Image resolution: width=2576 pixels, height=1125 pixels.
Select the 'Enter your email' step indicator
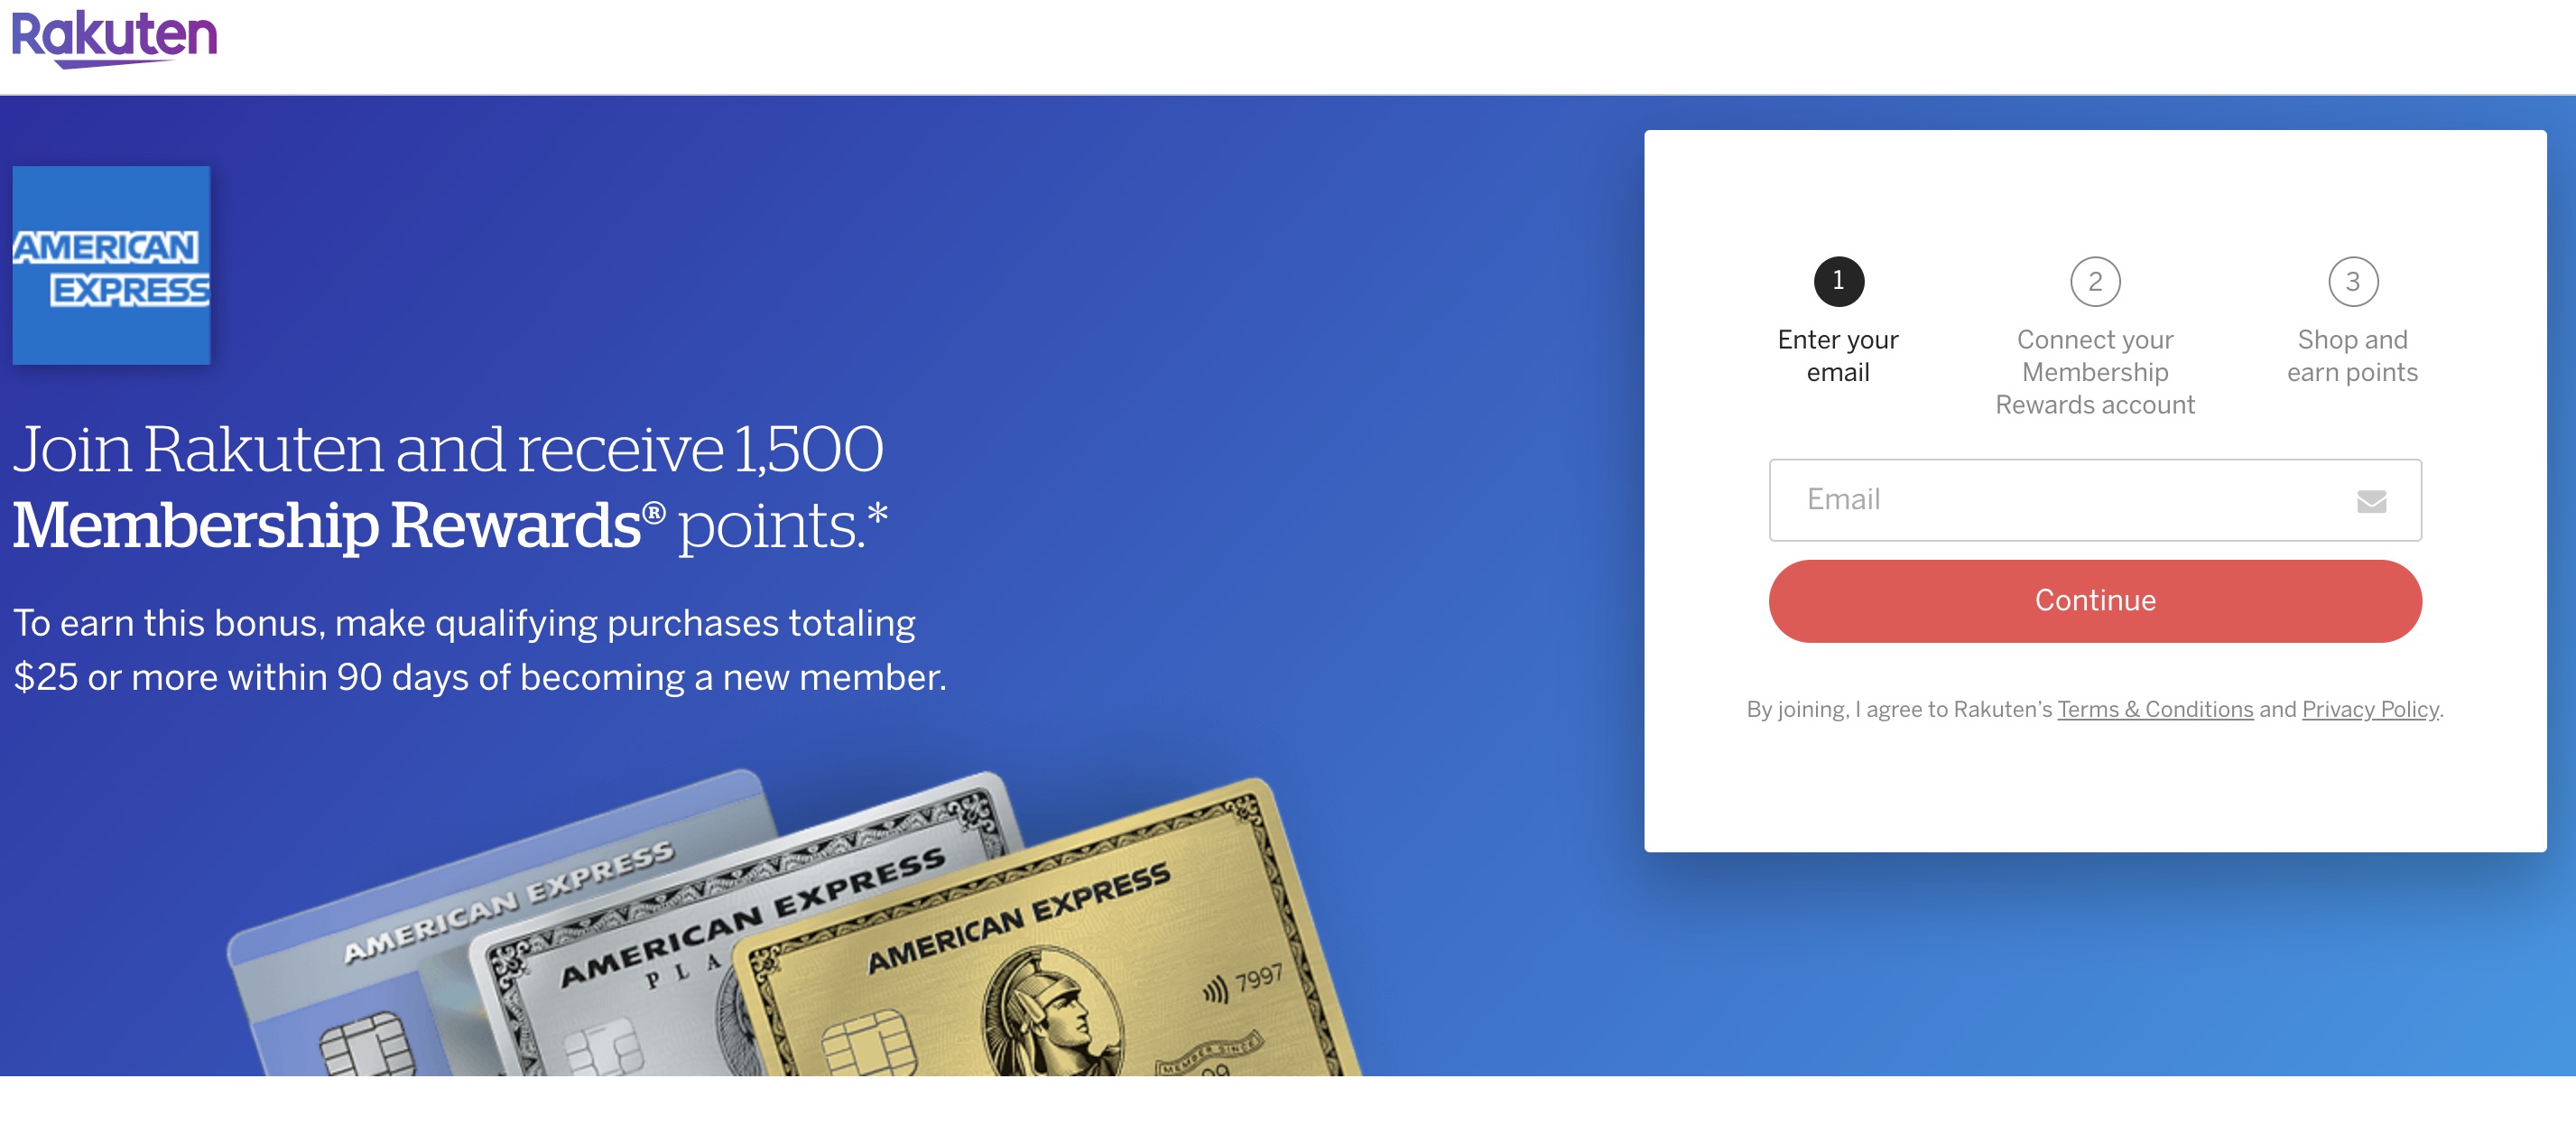[1837, 355]
